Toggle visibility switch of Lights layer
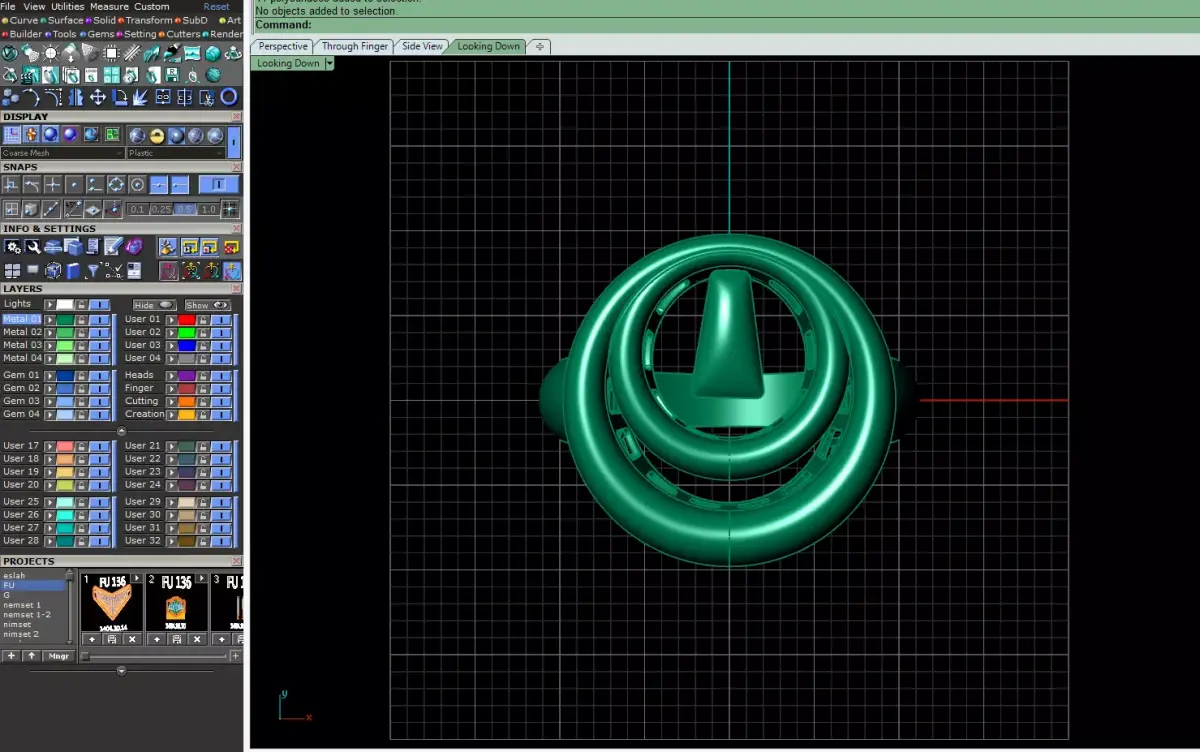The width and height of the screenshot is (1200, 752). (100, 305)
